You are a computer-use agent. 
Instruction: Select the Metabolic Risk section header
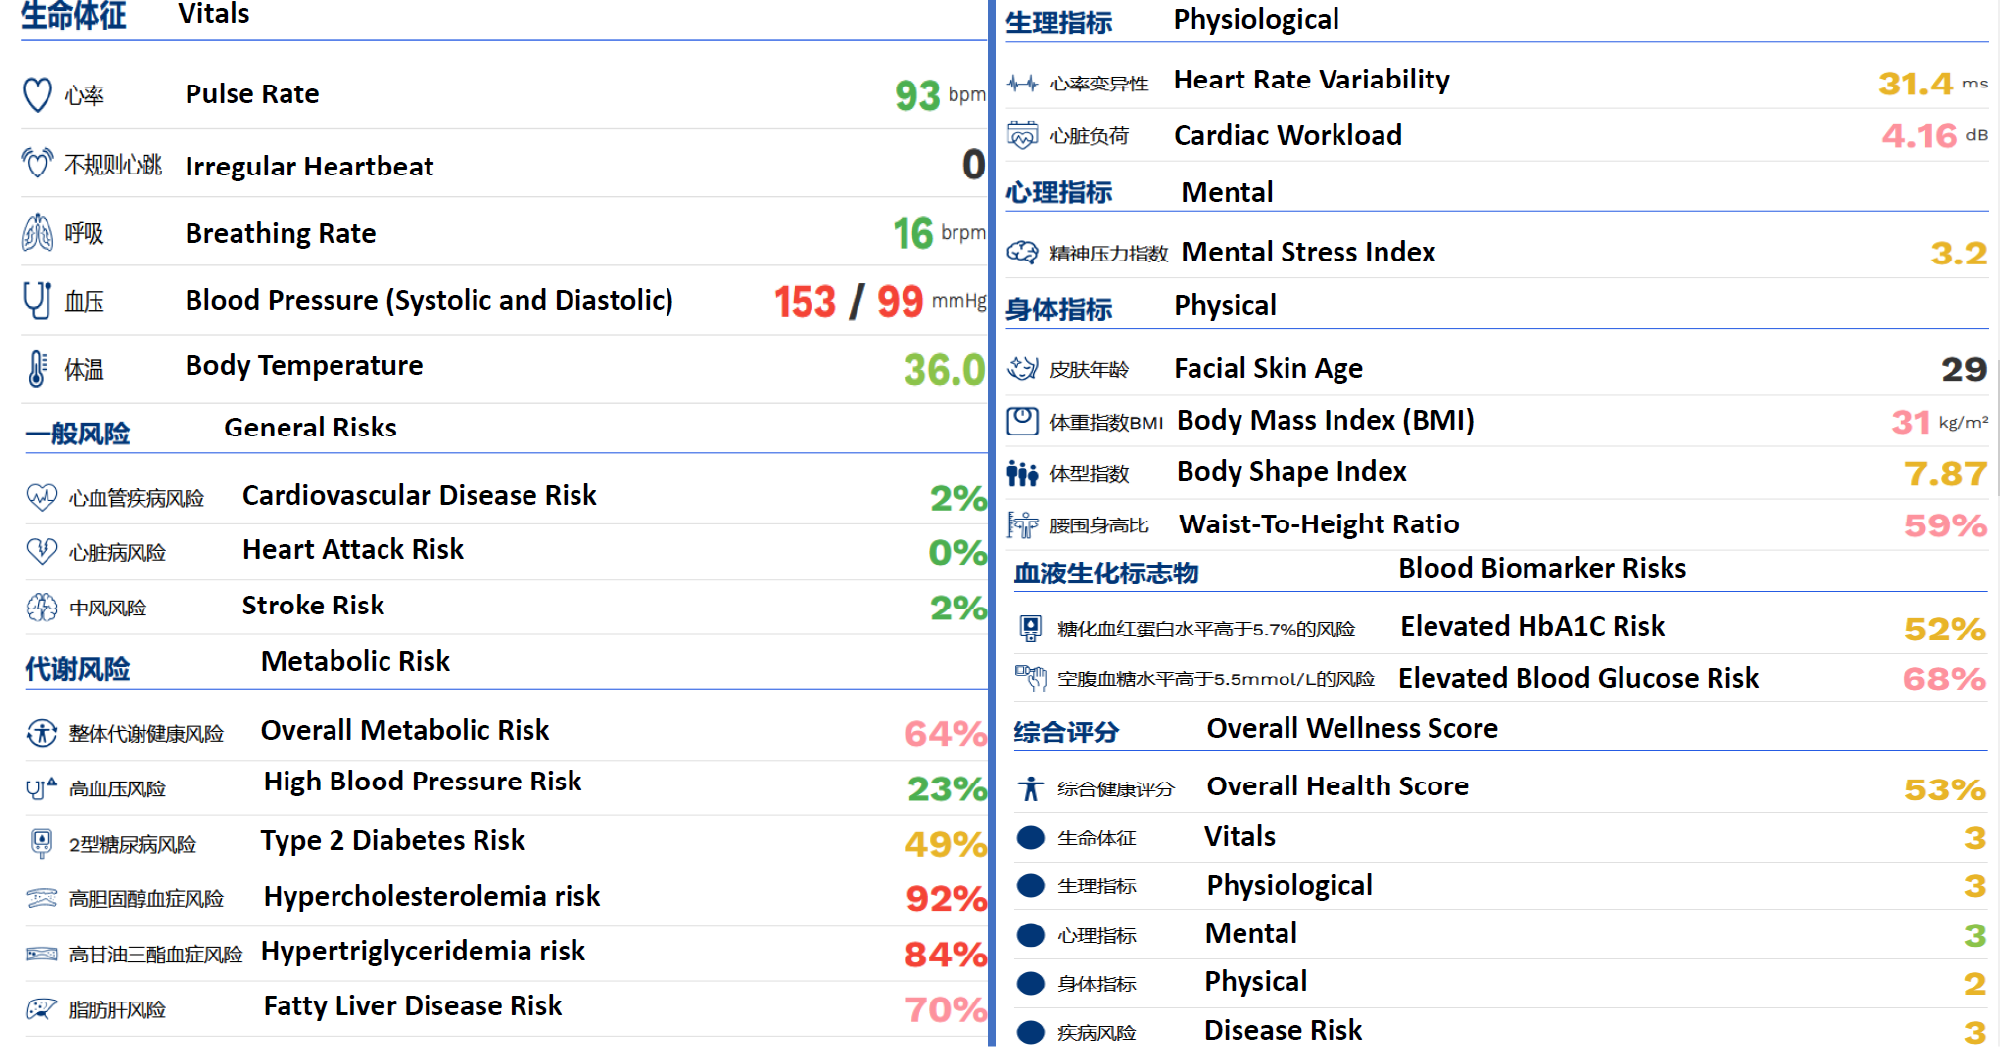point(355,662)
